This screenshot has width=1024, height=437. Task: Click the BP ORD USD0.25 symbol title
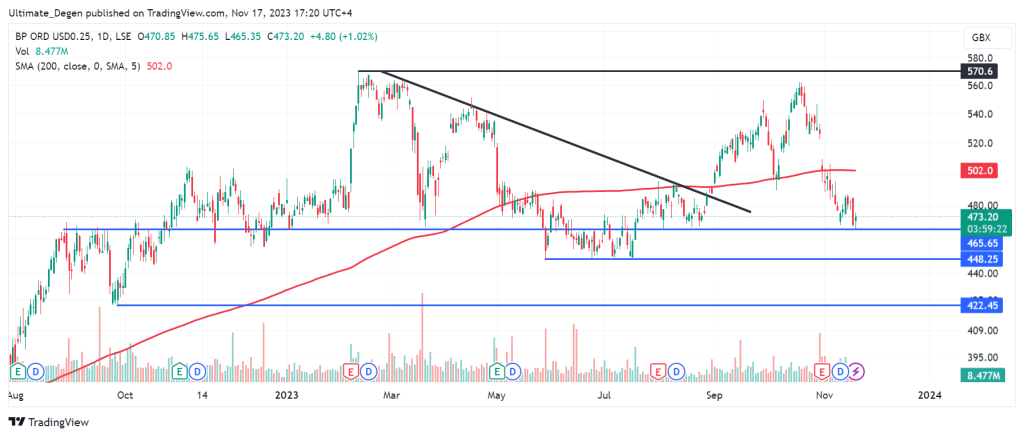[x=56, y=37]
